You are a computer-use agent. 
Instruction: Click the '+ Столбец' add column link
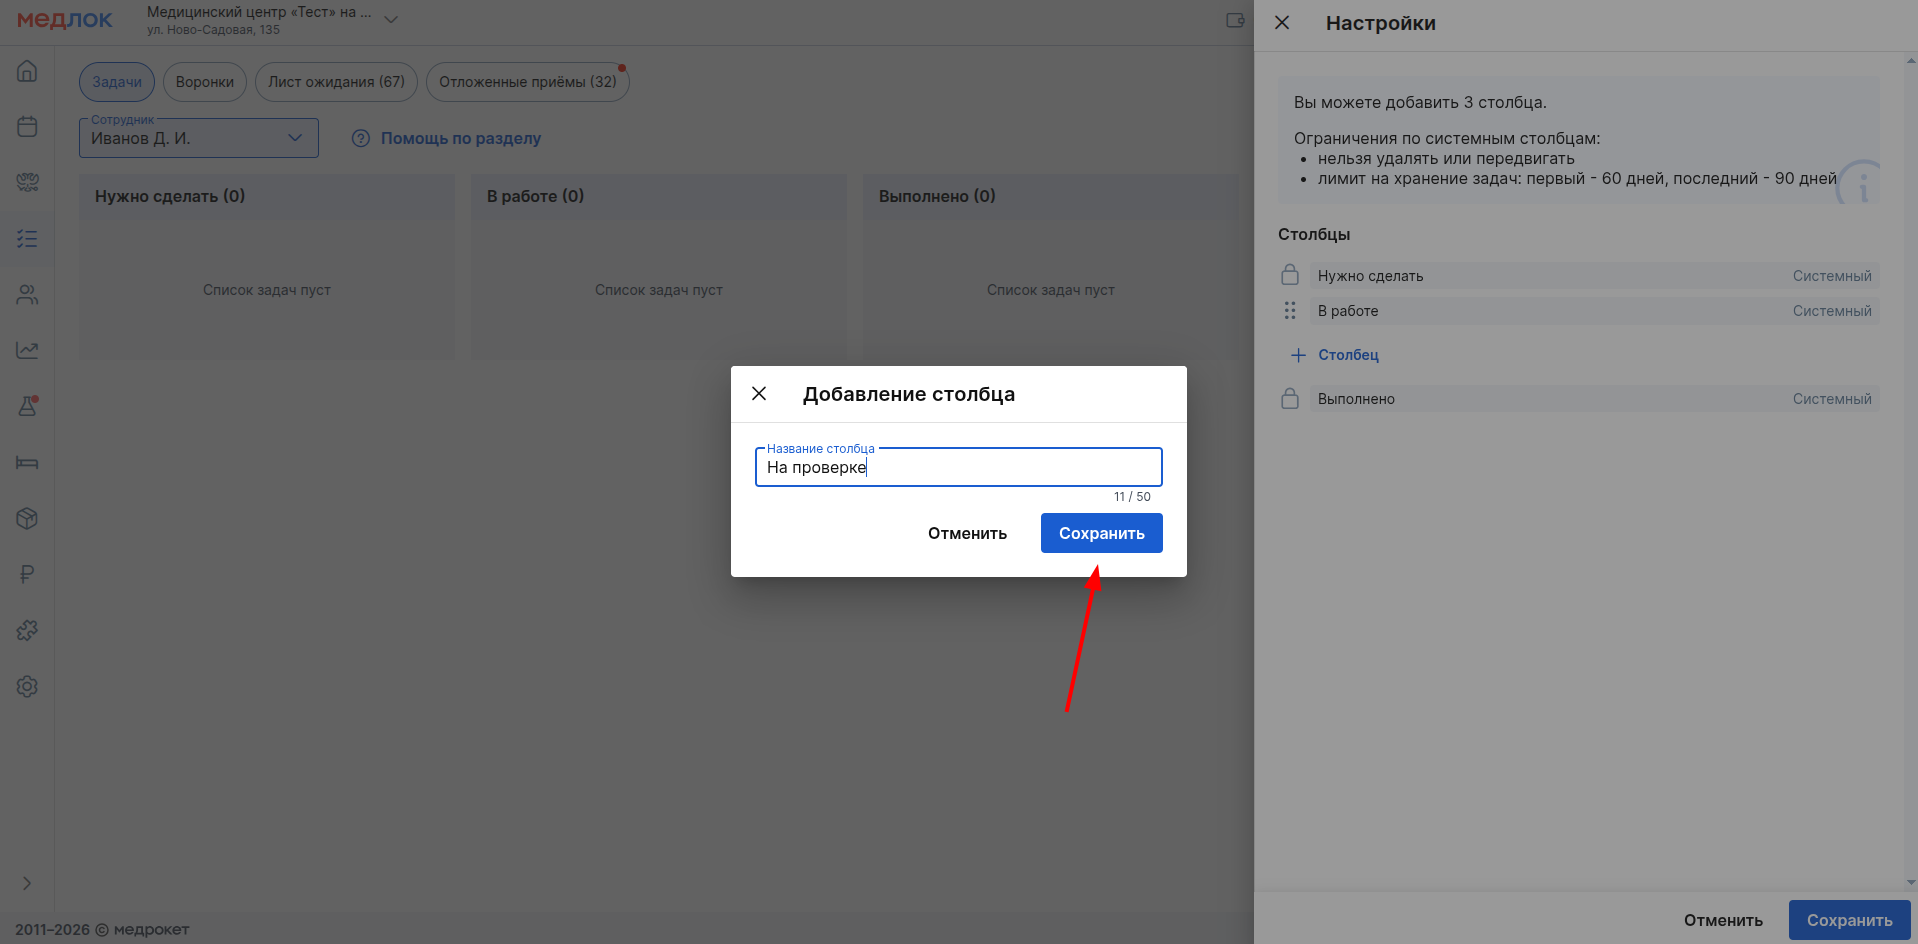point(1335,355)
